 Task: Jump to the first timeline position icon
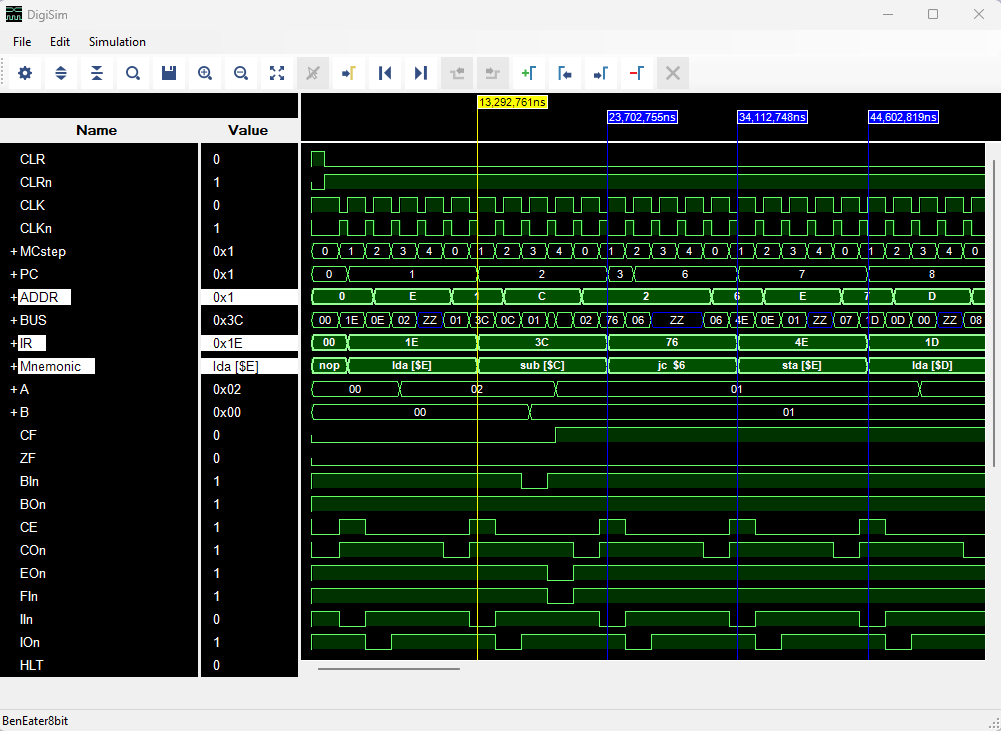coord(385,73)
